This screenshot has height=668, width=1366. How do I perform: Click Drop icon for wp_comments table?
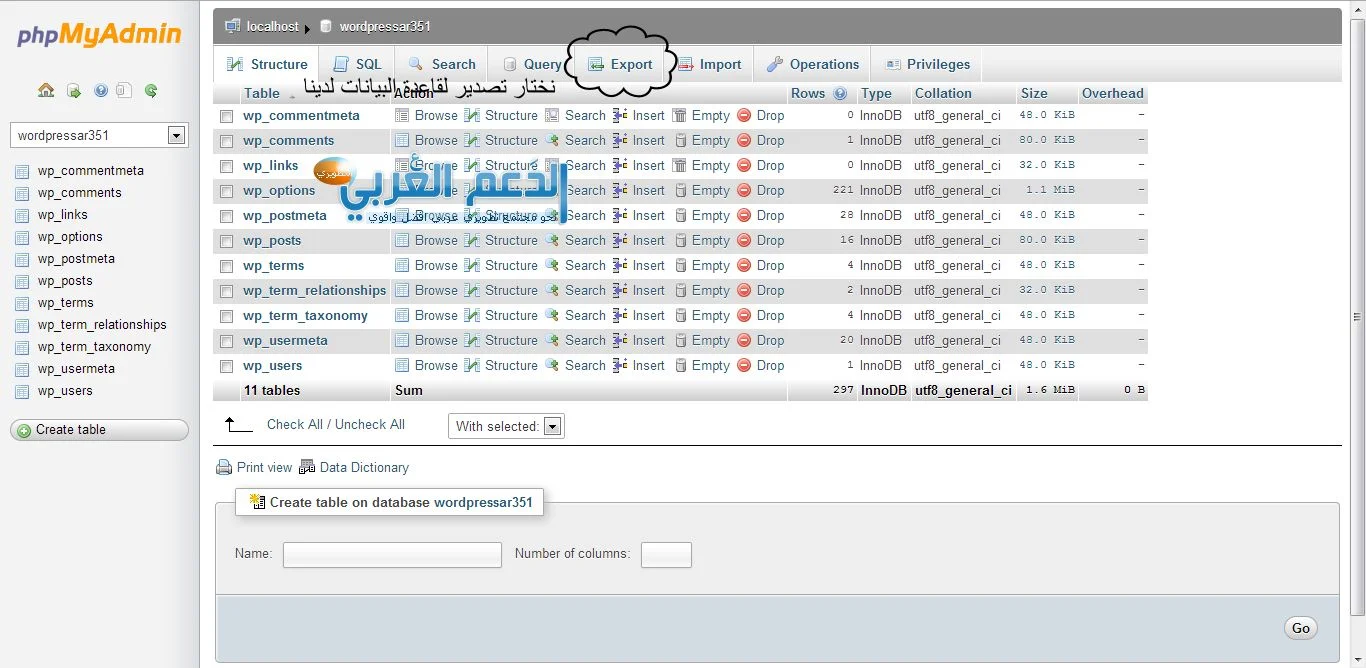click(x=744, y=141)
